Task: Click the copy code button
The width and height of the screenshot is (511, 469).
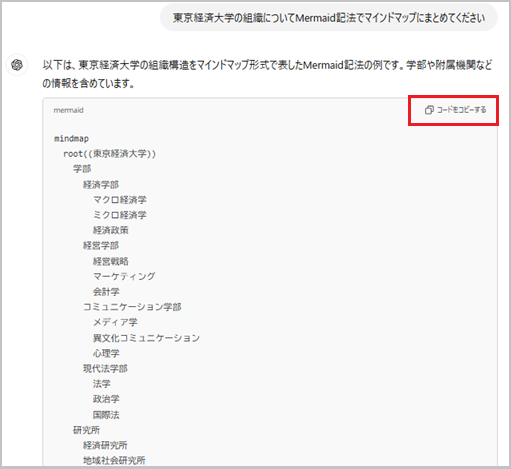Action: point(455,110)
